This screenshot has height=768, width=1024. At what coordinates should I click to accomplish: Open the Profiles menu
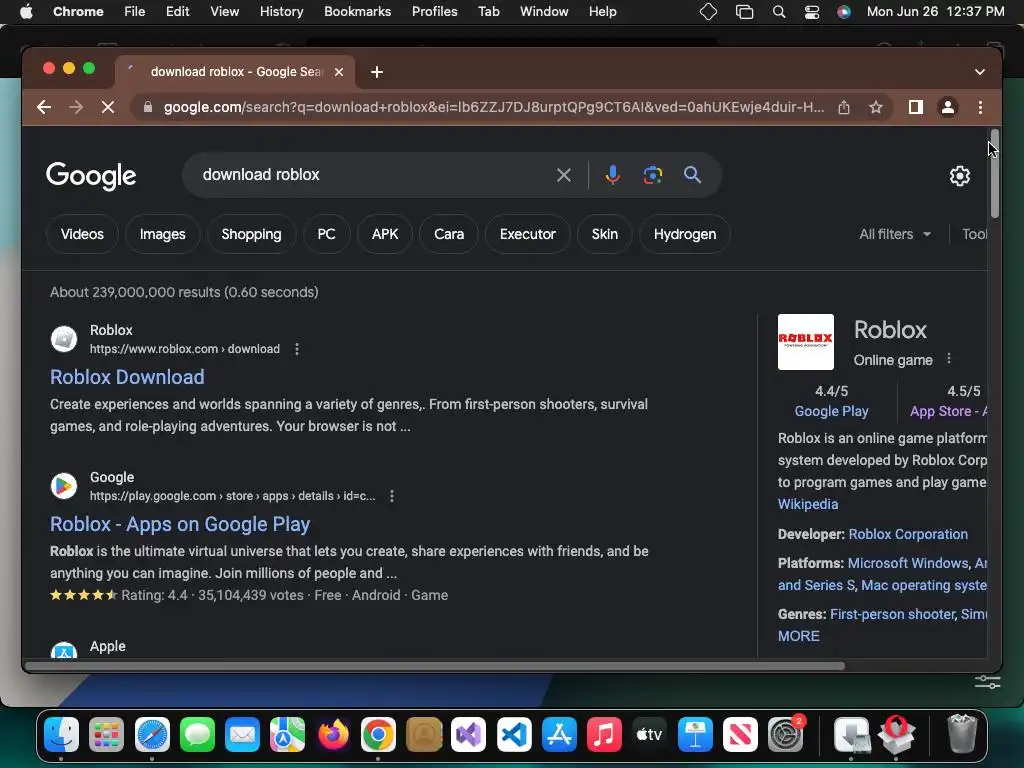(x=434, y=12)
